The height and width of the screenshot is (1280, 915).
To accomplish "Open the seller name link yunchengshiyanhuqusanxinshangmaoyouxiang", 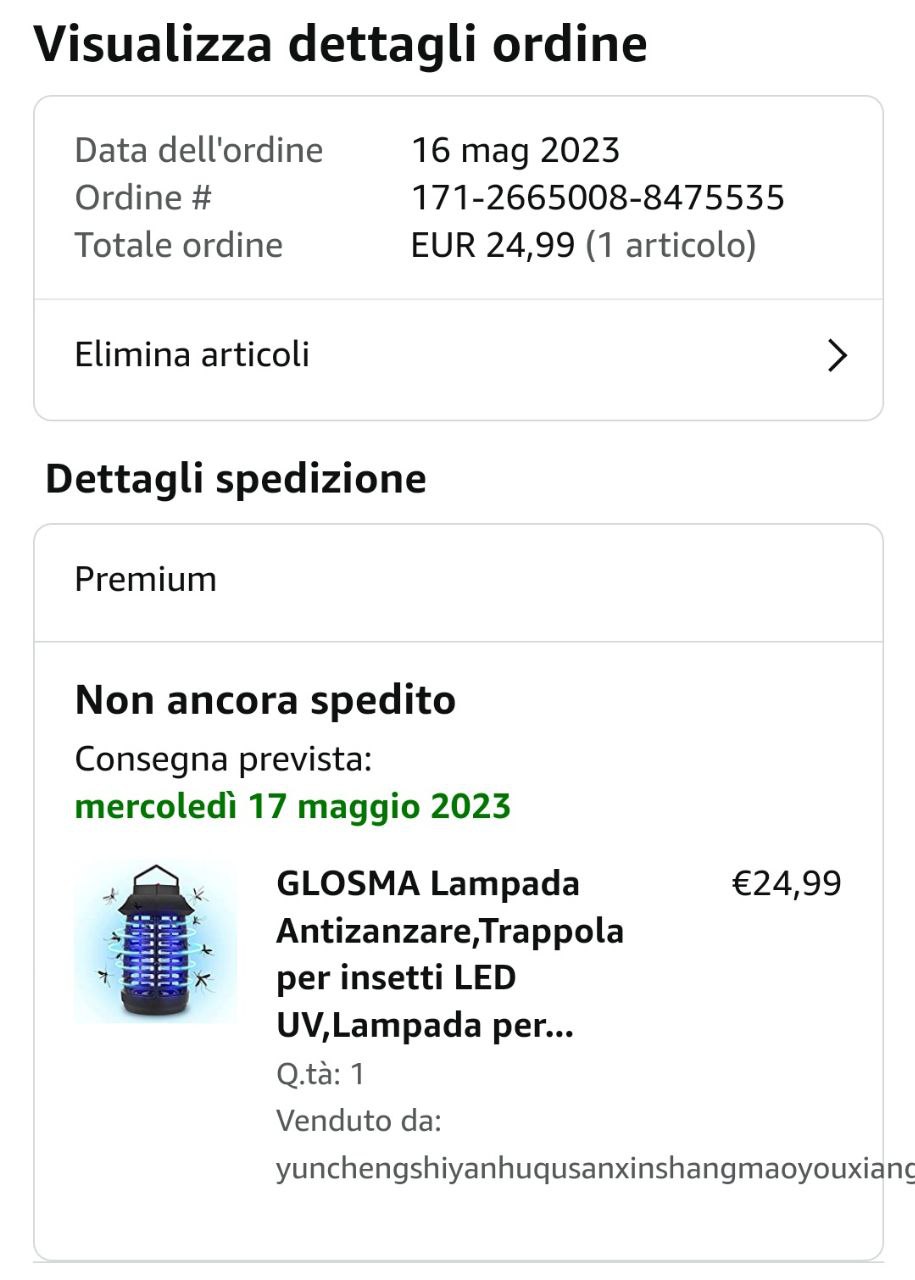I will pyautogui.click(x=595, y=1169).
